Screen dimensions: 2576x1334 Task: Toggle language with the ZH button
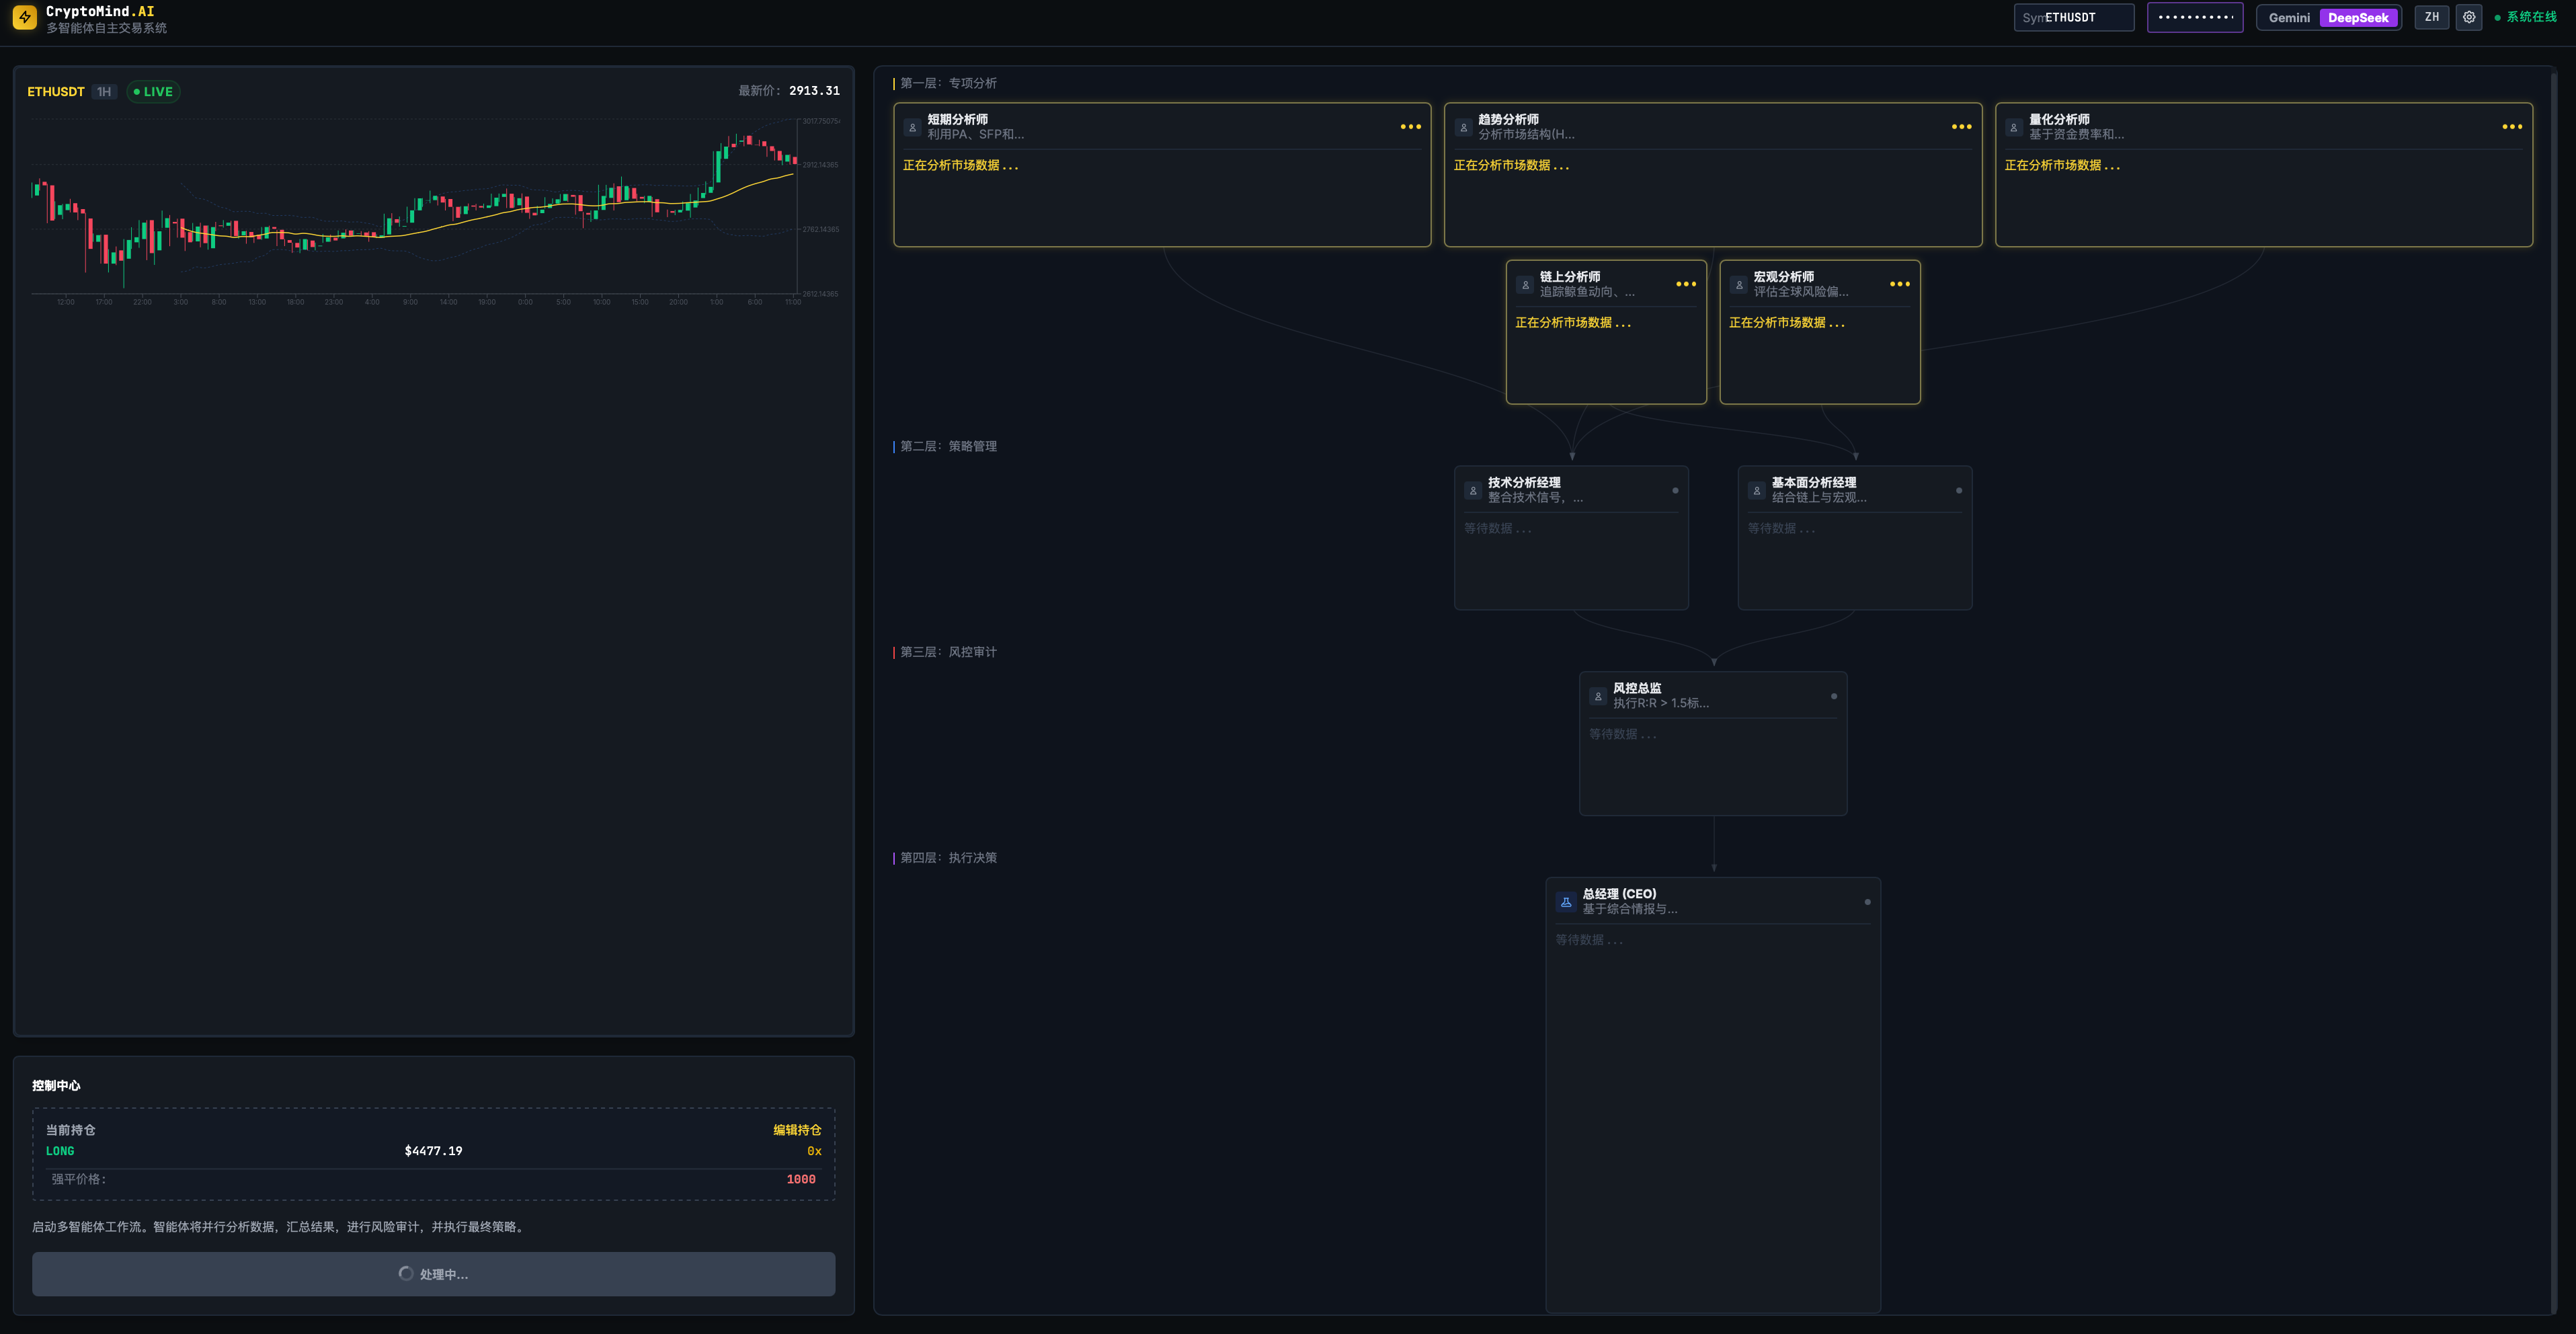[x=2431, y=17]
